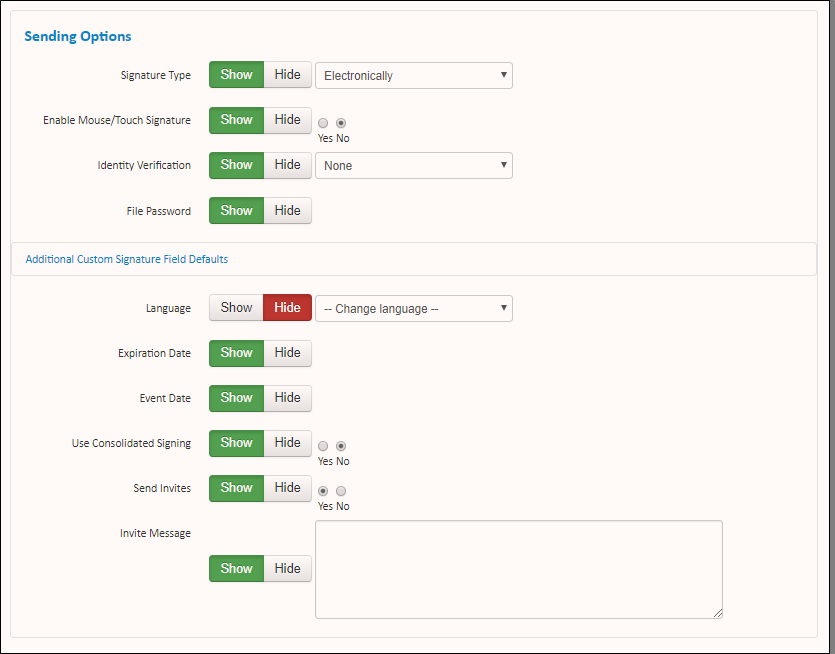Hide the Use Consolidated Signing field
The image size is (835, 654).
[x=287, y=442]
